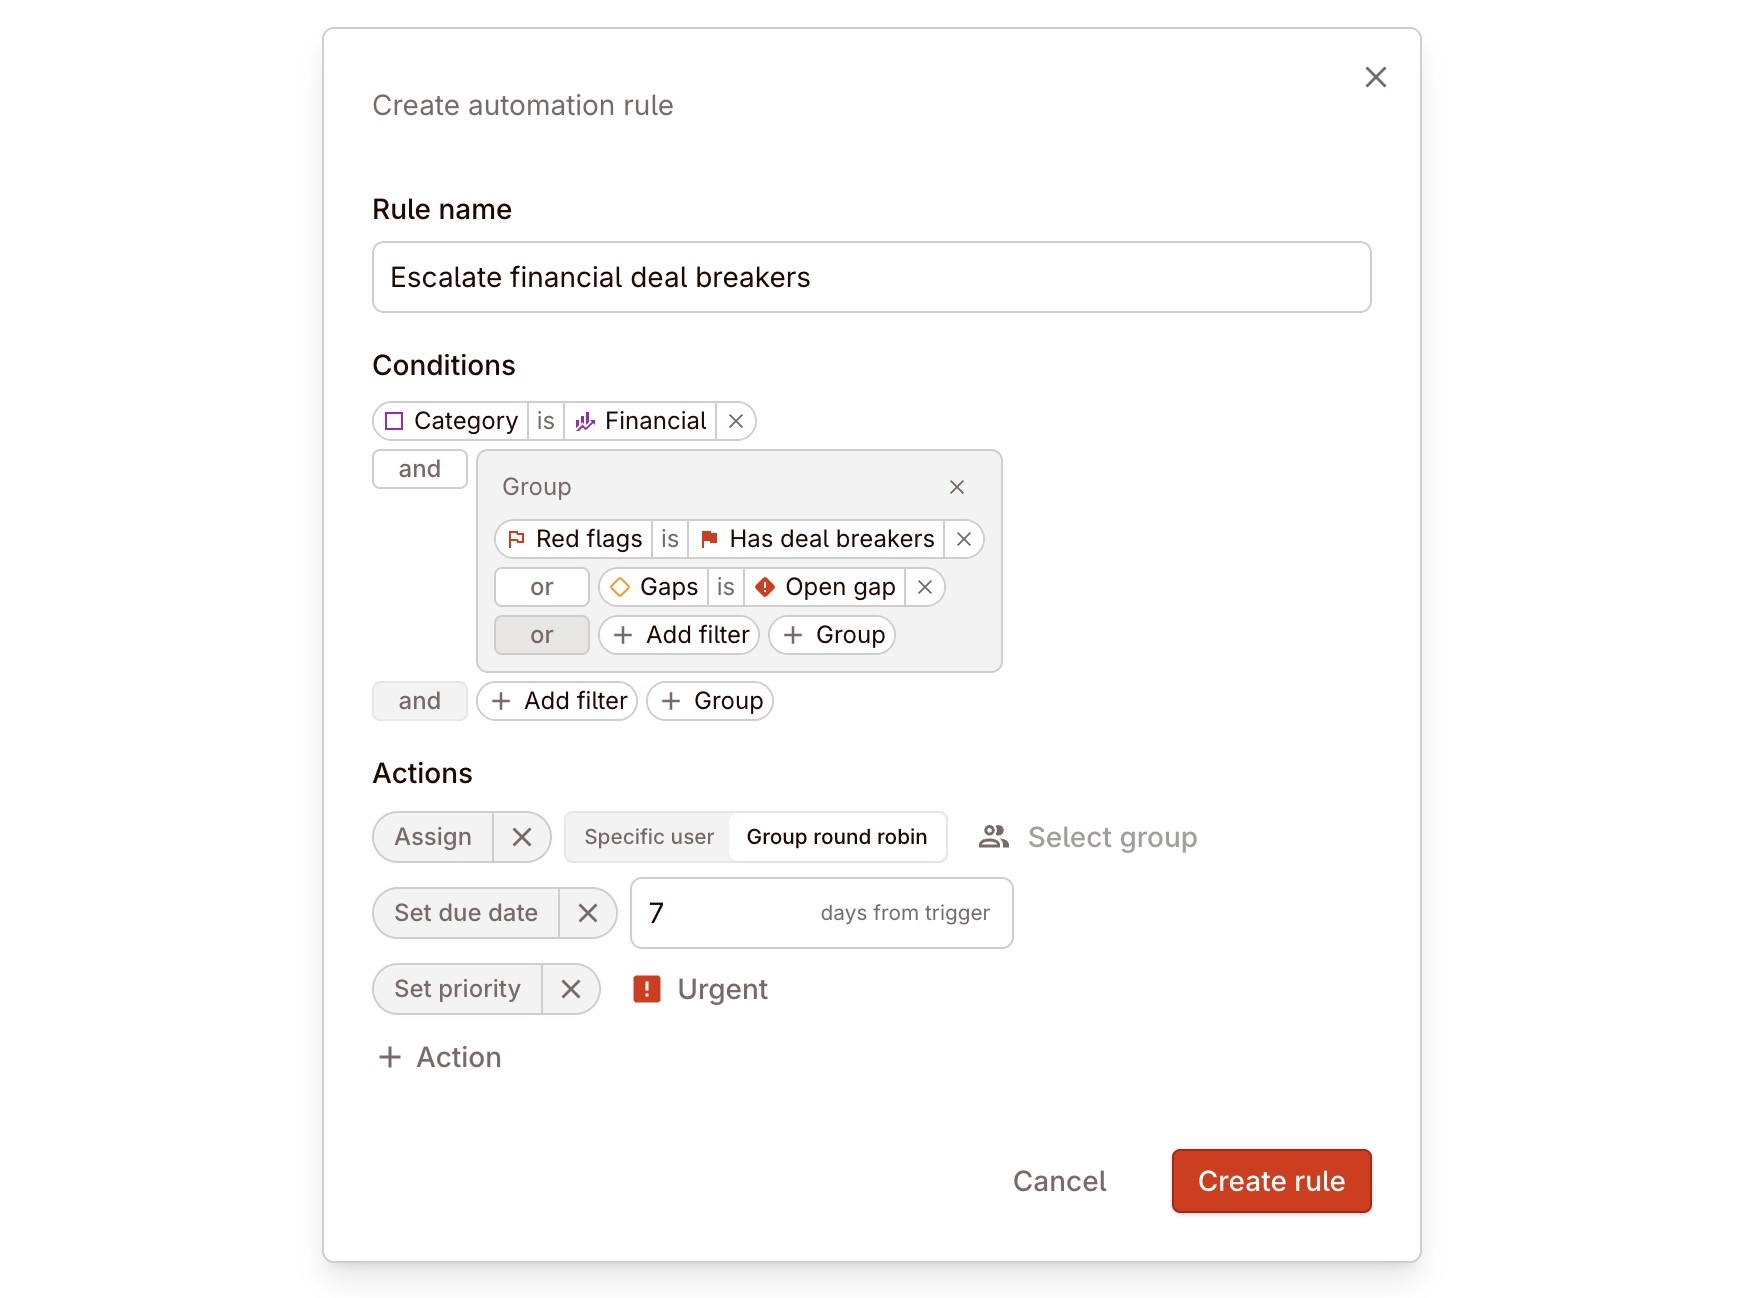Viewport: 1750px width, 1298px height.
Task: Remove the Red flags filter
Action: tap(964, 539)
